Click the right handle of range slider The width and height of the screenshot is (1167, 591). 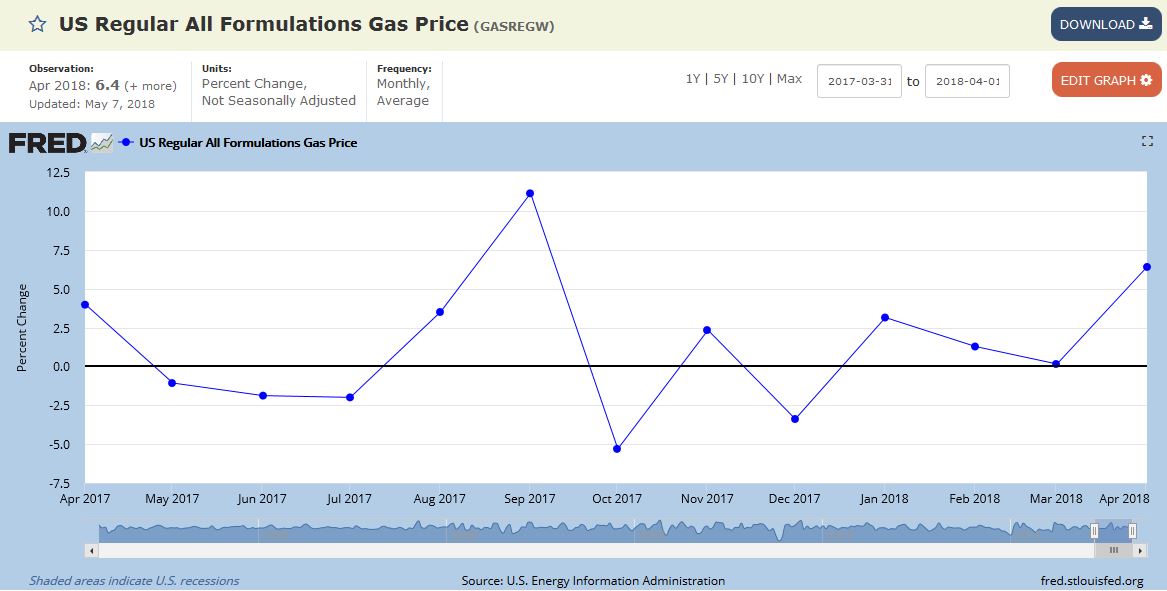click(x=1132, y=531)
